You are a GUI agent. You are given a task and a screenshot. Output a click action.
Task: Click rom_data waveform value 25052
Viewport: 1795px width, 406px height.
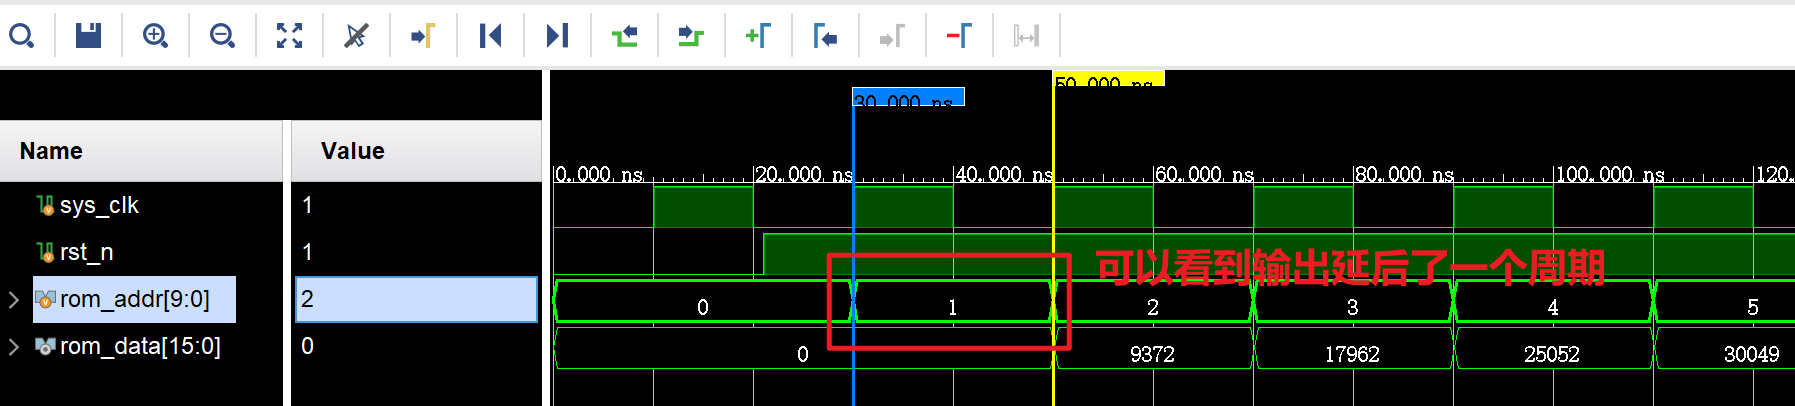[1552, 354]
